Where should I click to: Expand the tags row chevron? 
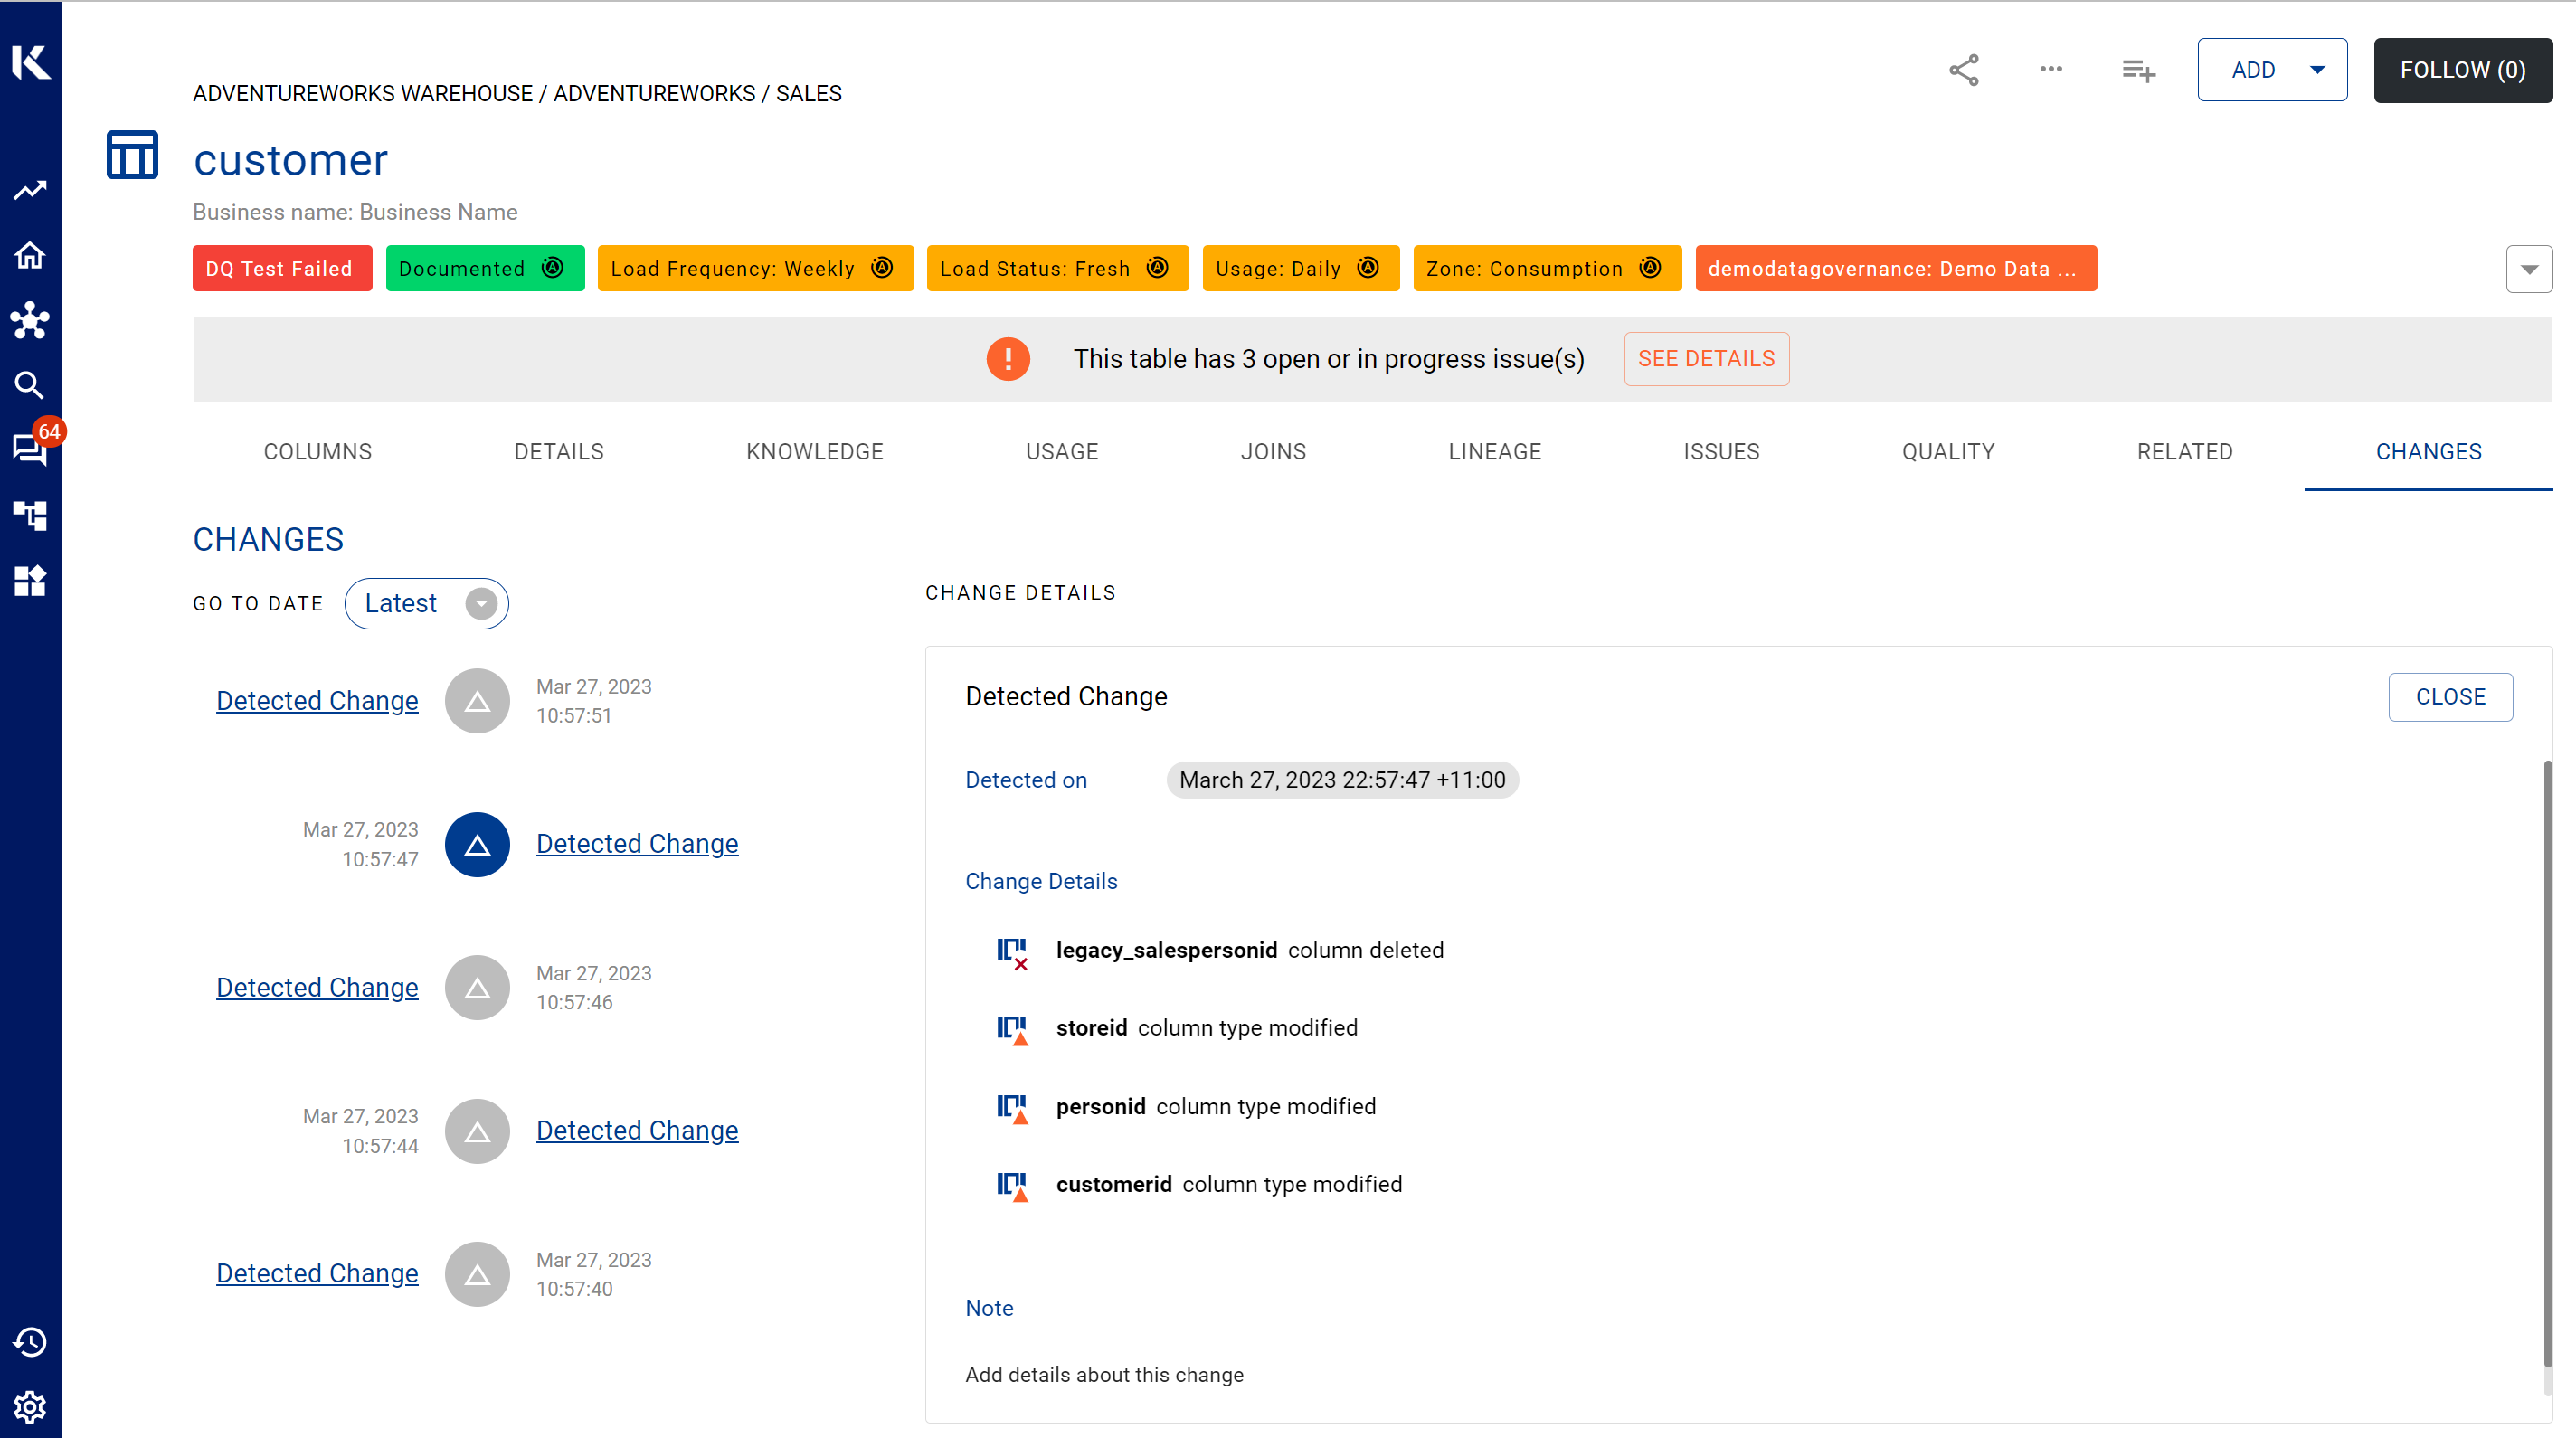pos(2529,269)
